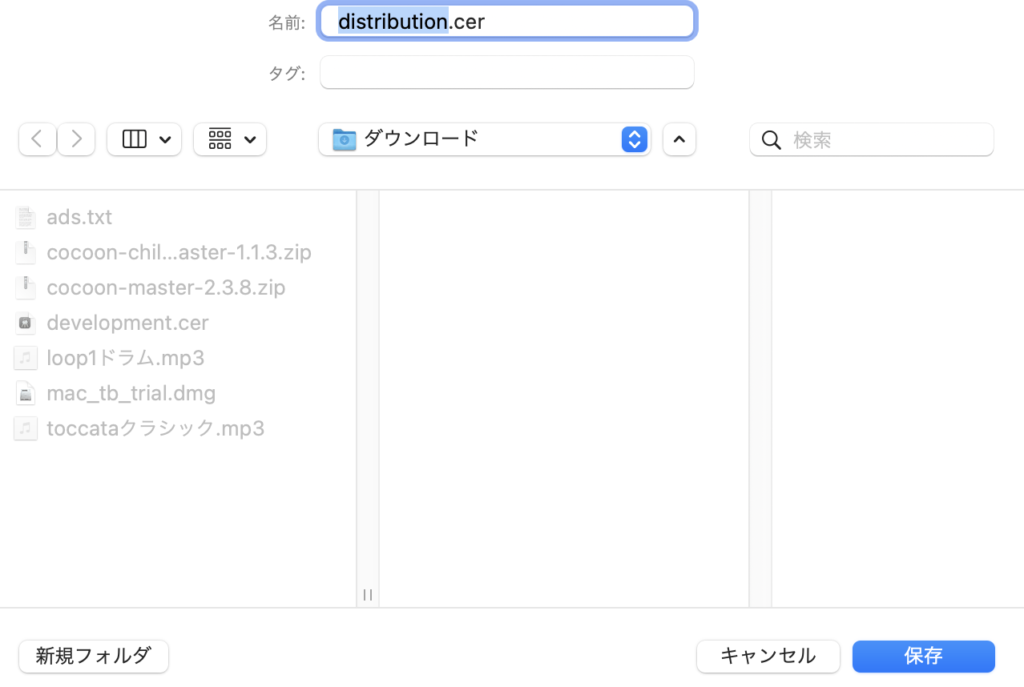Click the magnifying glass search icon
The height and width of the screenshot is (687, 1024).
[x=771, y=140]
